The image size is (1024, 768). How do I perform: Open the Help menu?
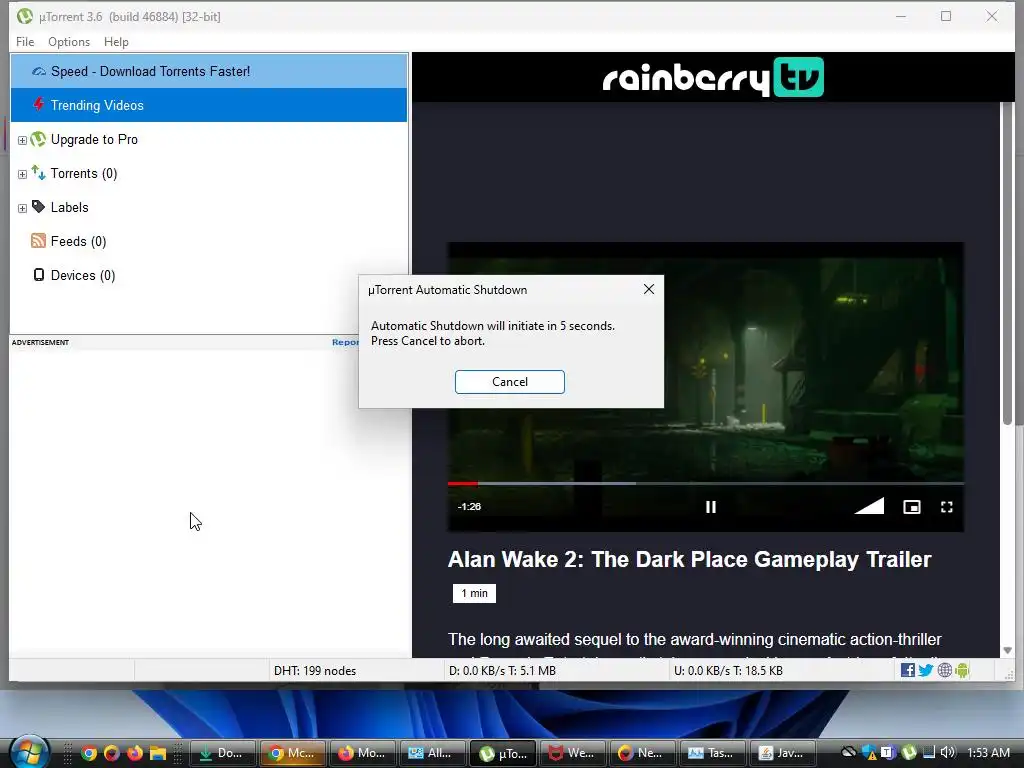[116, 42]
